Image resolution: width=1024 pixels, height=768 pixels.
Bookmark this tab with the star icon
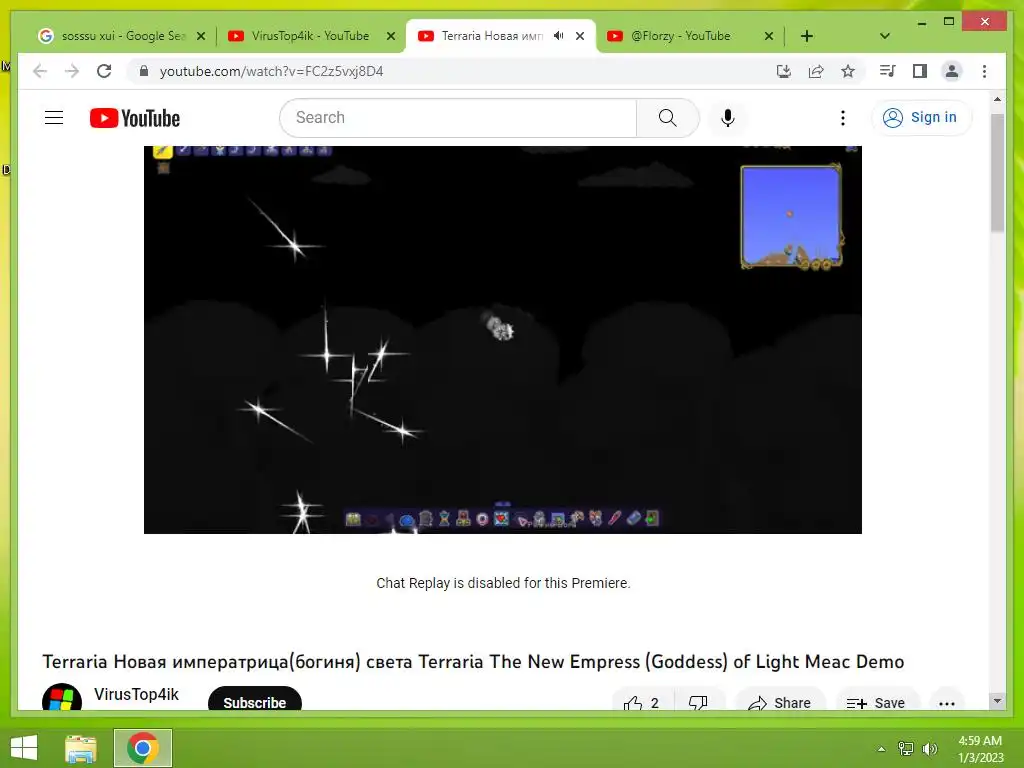click(848, 71)
